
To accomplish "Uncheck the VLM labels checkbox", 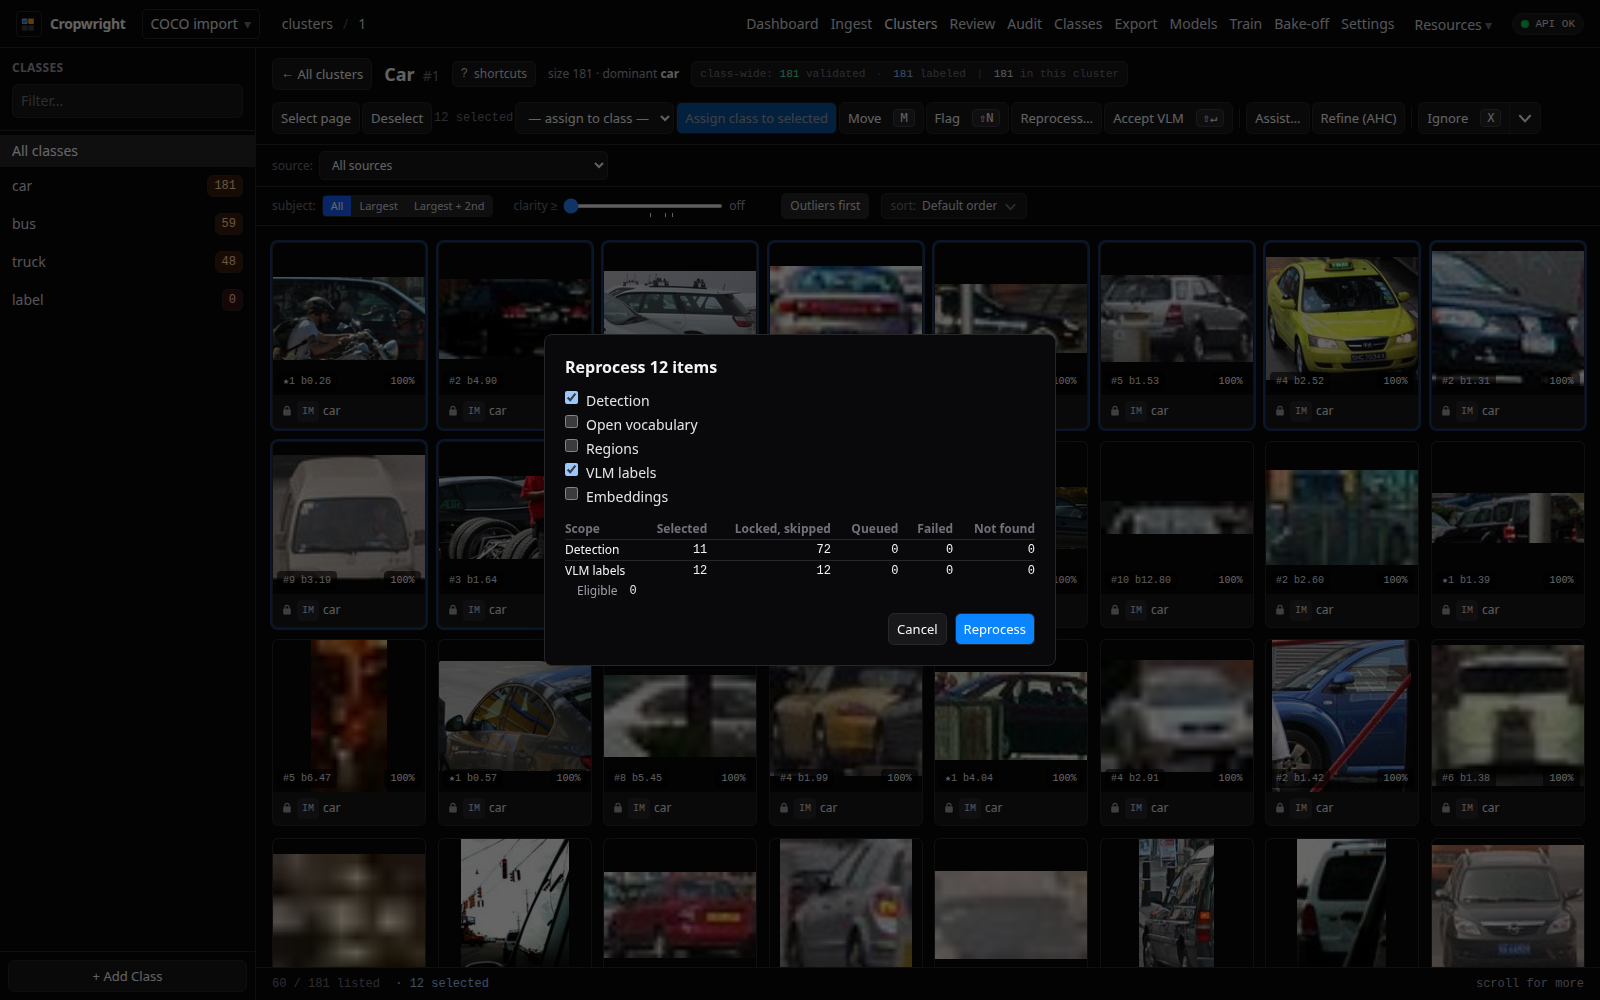I will click(572, 470).
